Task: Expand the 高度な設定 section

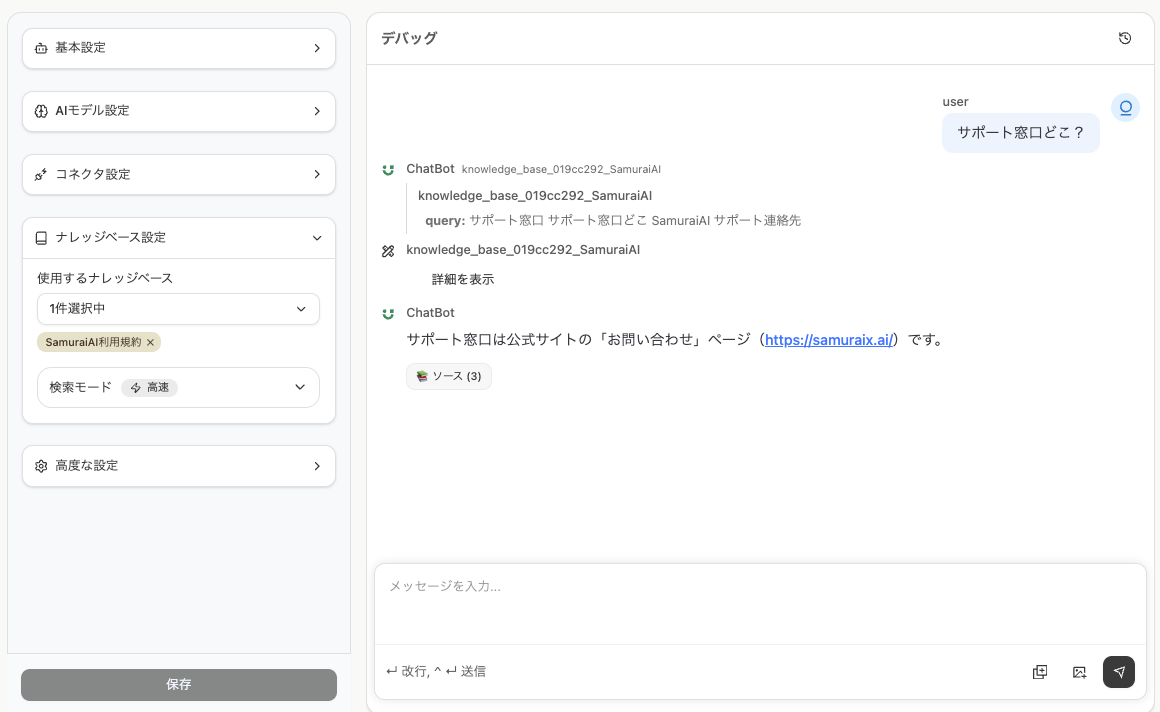Action: pyautogui.click(x=179, y=466)
